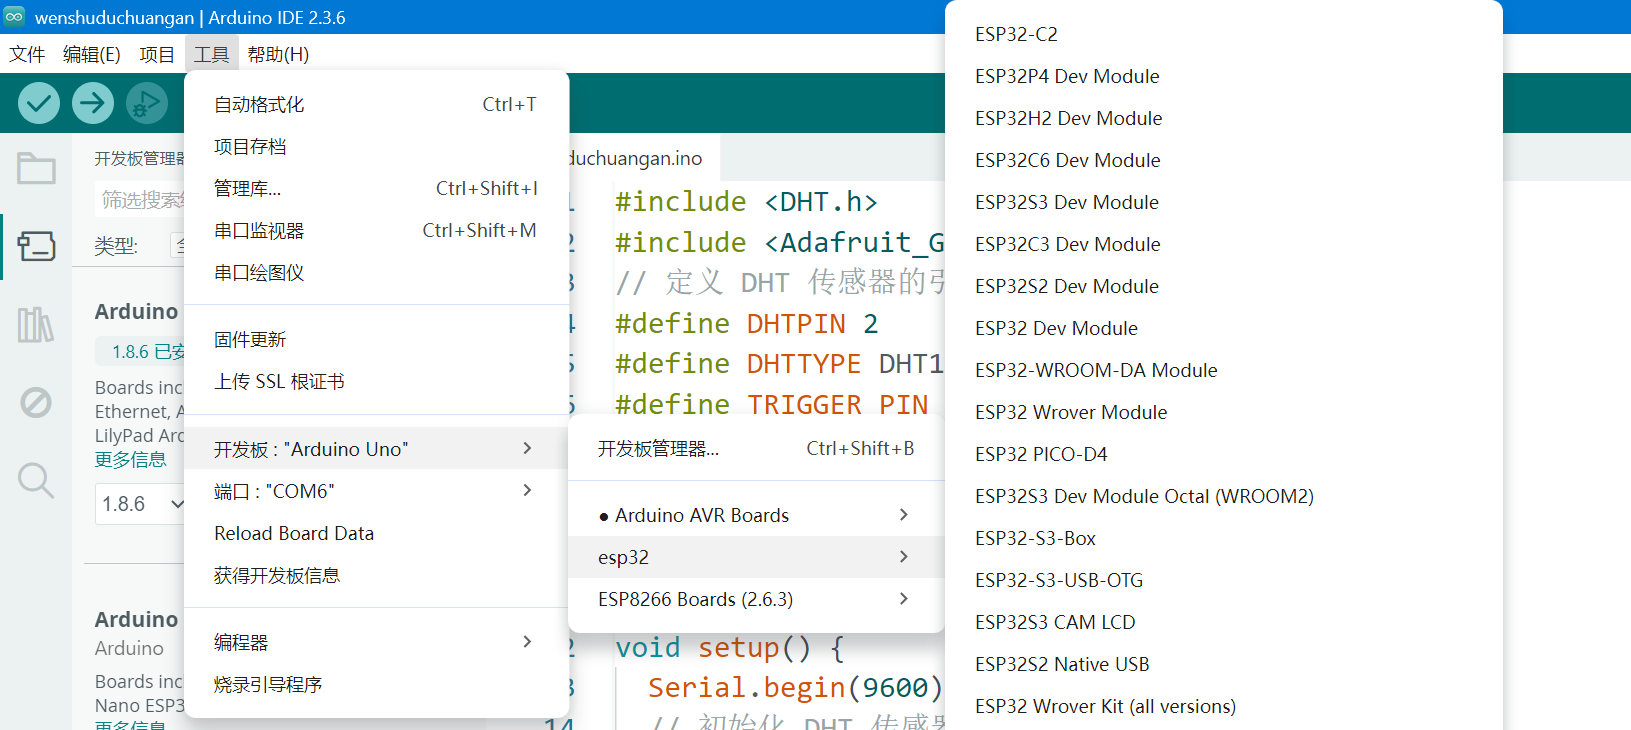Select ESP32 Wrover Module board
1631x730 pixels.
click(1223, 412)
